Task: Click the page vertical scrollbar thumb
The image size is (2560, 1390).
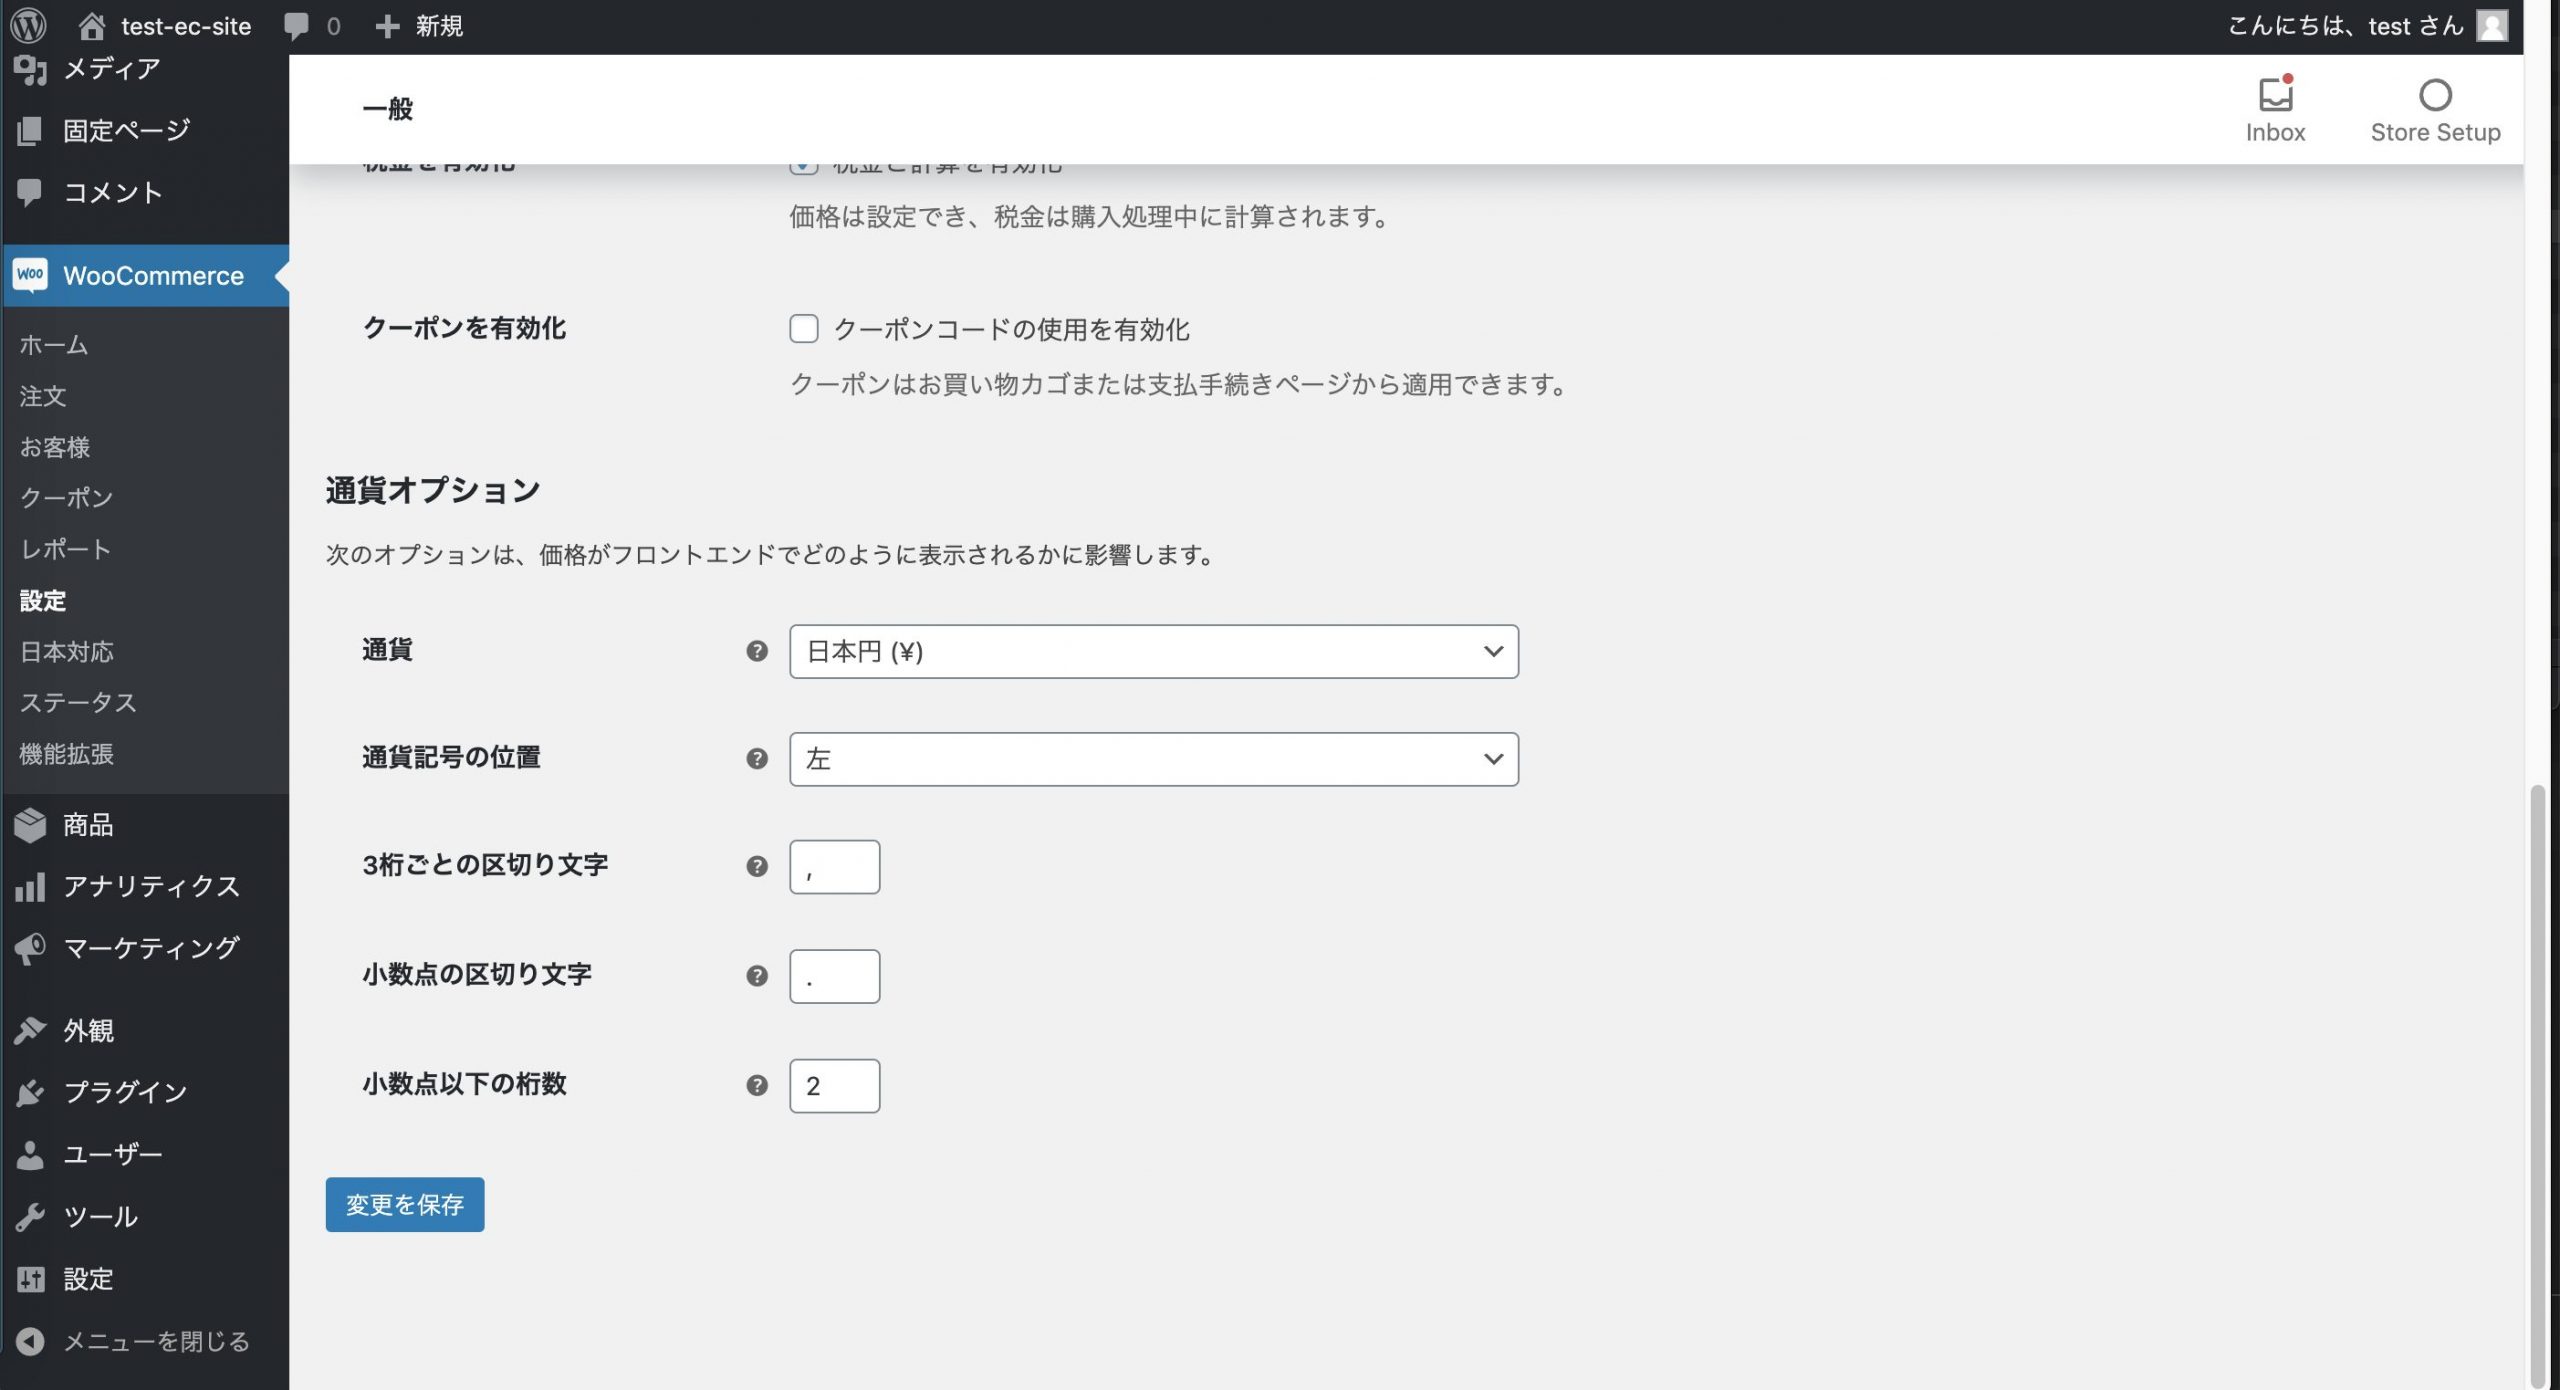Action: [x=2537, y=1085]
